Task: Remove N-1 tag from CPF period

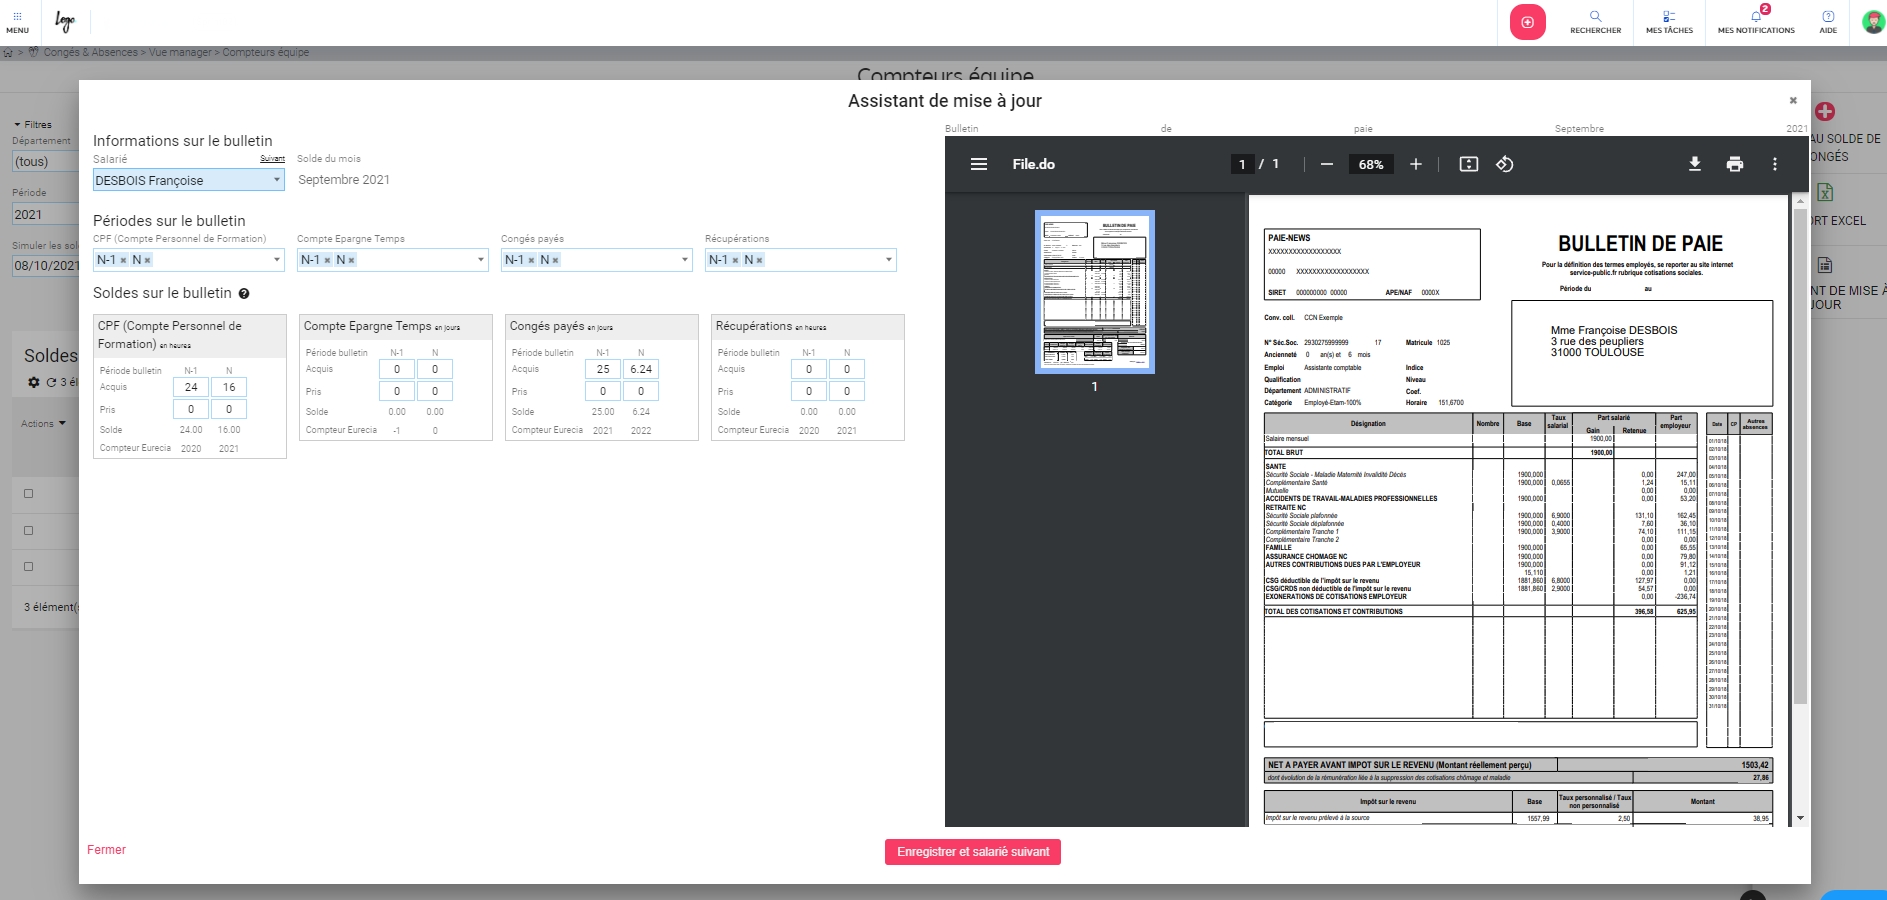Action: [x=124, y=260]
